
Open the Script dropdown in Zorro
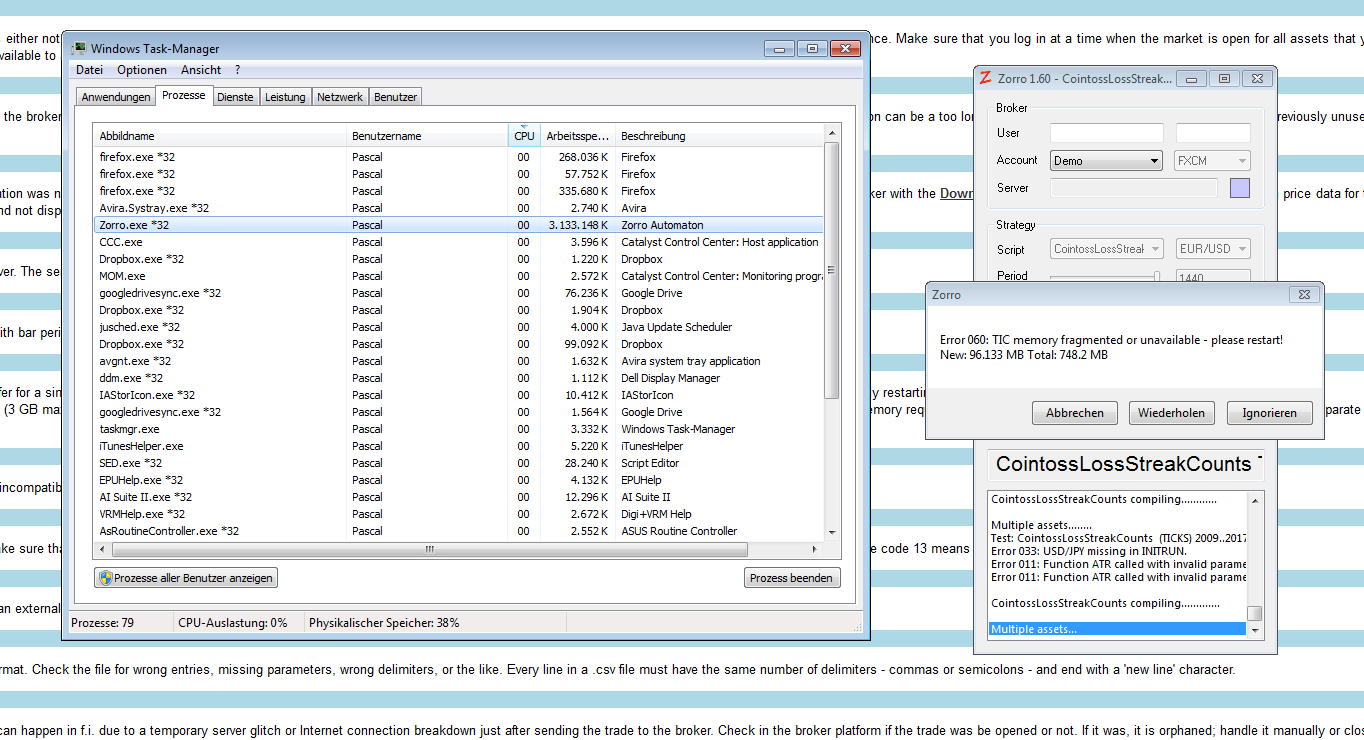(x=1107, y=249)
